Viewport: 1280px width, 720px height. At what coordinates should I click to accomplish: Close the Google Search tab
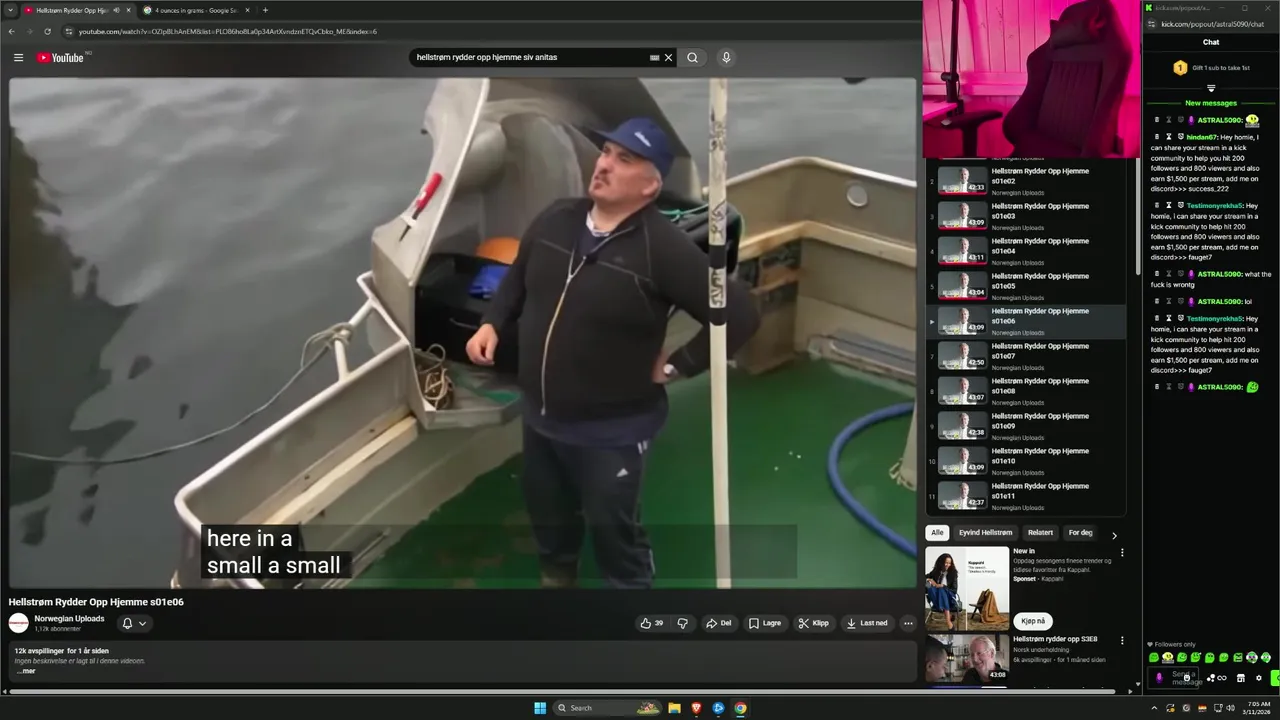[x=249, y=10]
